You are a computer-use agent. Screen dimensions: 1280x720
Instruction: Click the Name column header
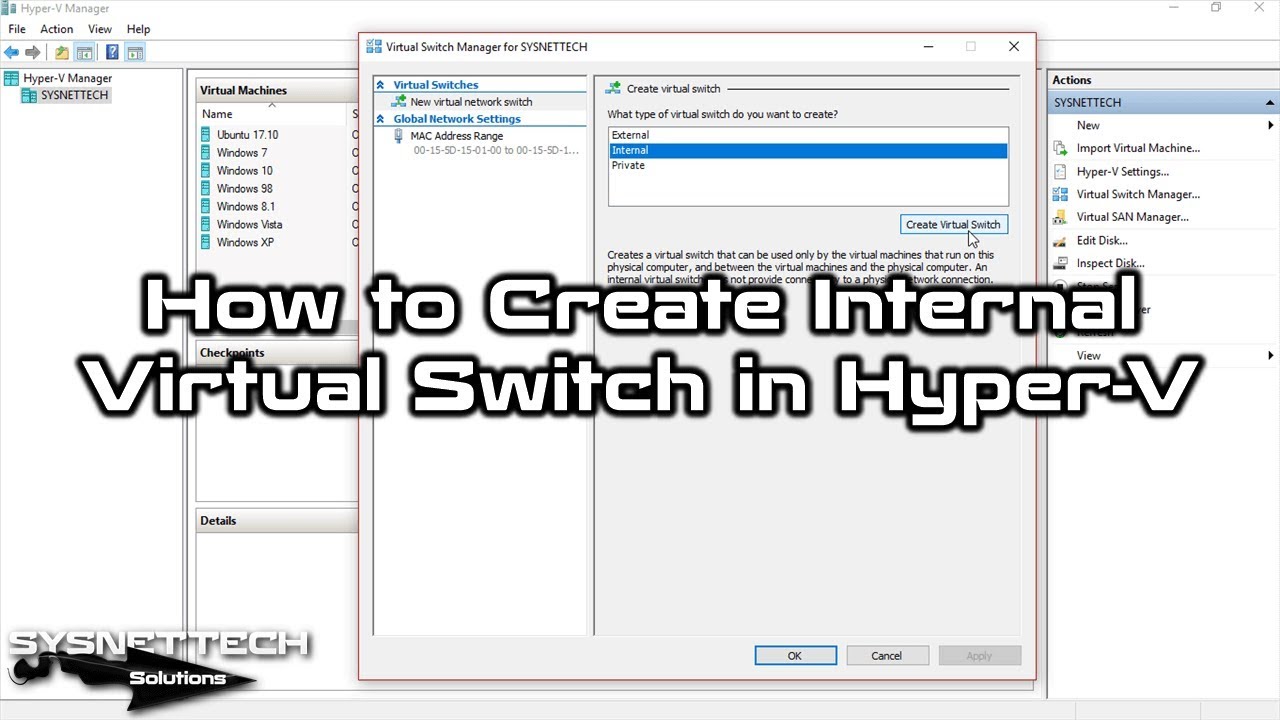point(272,114)
